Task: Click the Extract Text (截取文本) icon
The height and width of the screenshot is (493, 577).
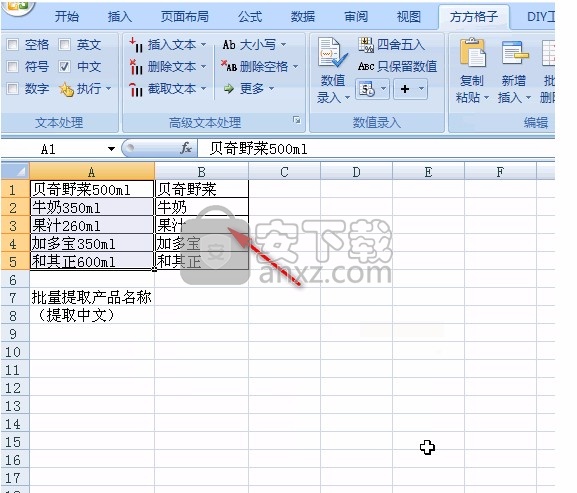Action: [x=136, y=89]
